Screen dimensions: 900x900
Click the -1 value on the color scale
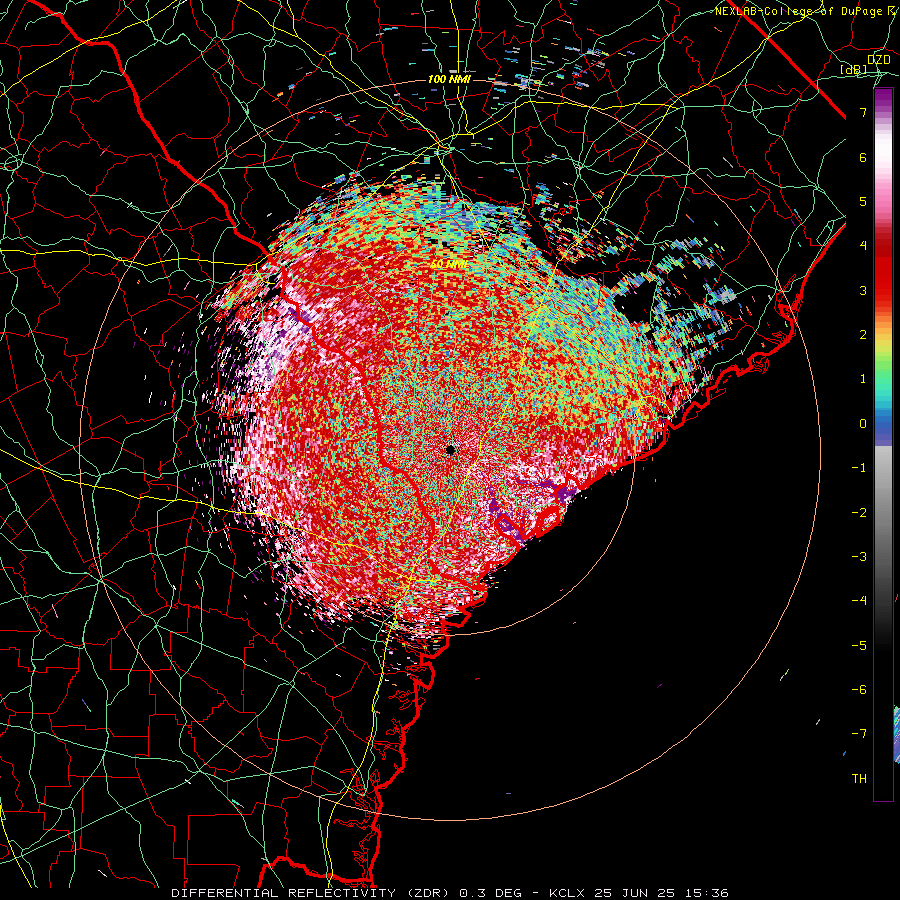pyautogui.click(x=859, y=468)
